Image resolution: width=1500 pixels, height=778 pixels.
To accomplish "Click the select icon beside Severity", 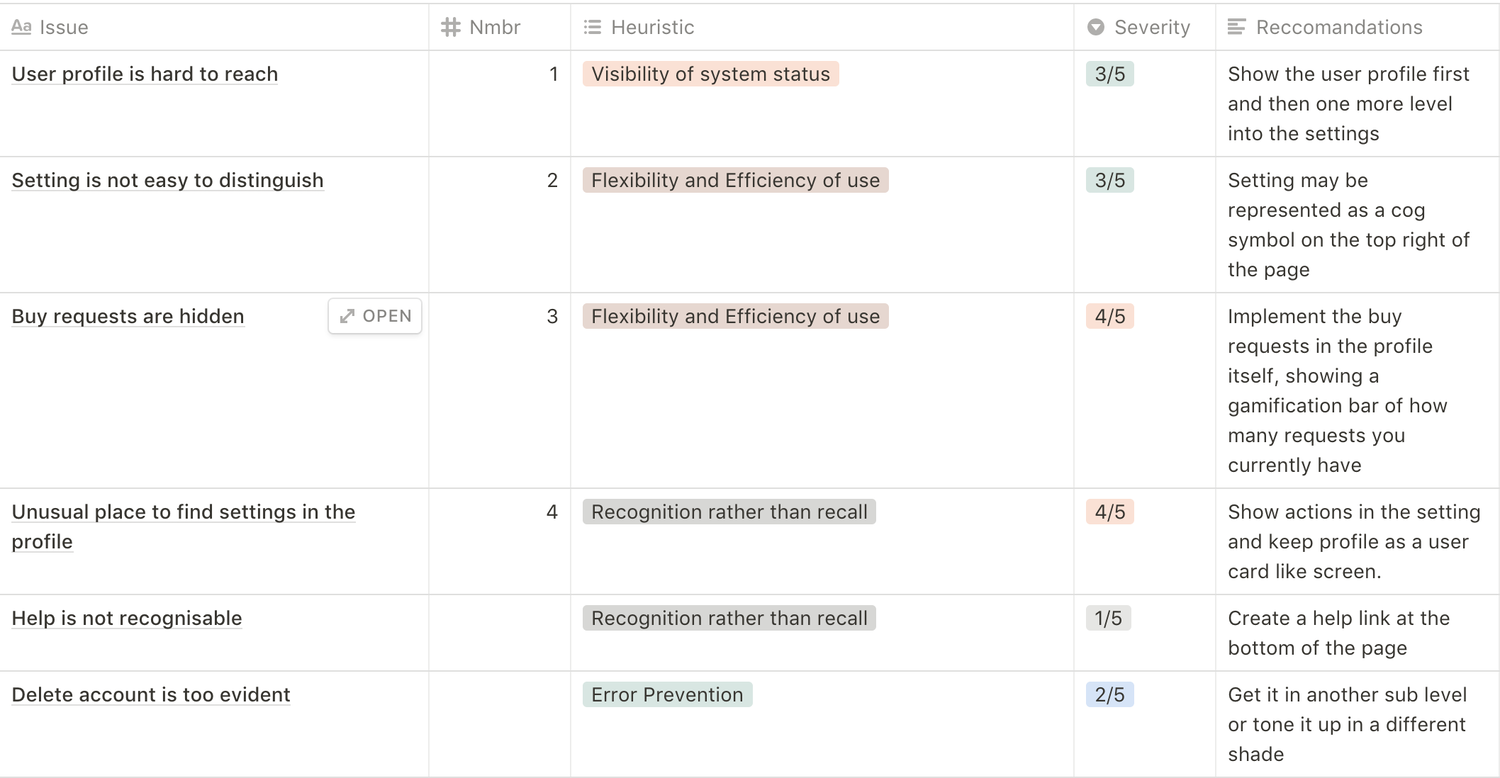I will coord(1096,27).
